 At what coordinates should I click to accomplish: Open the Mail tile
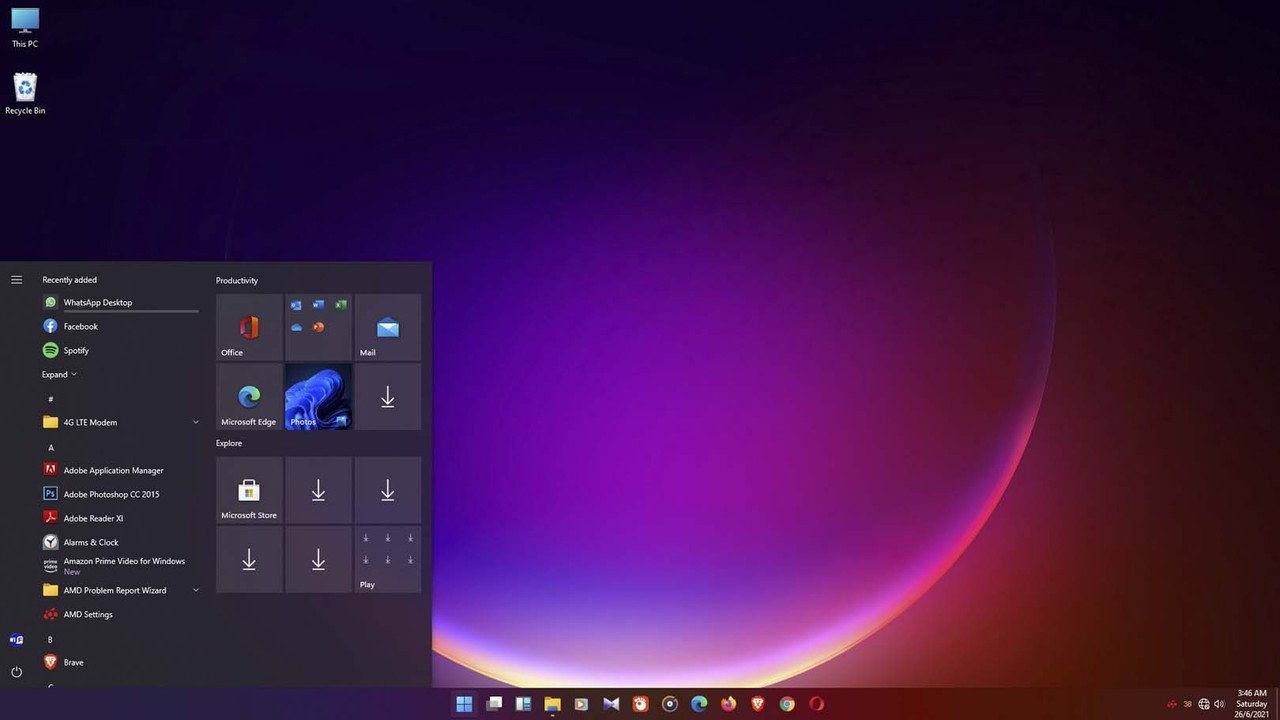[388, 327]
